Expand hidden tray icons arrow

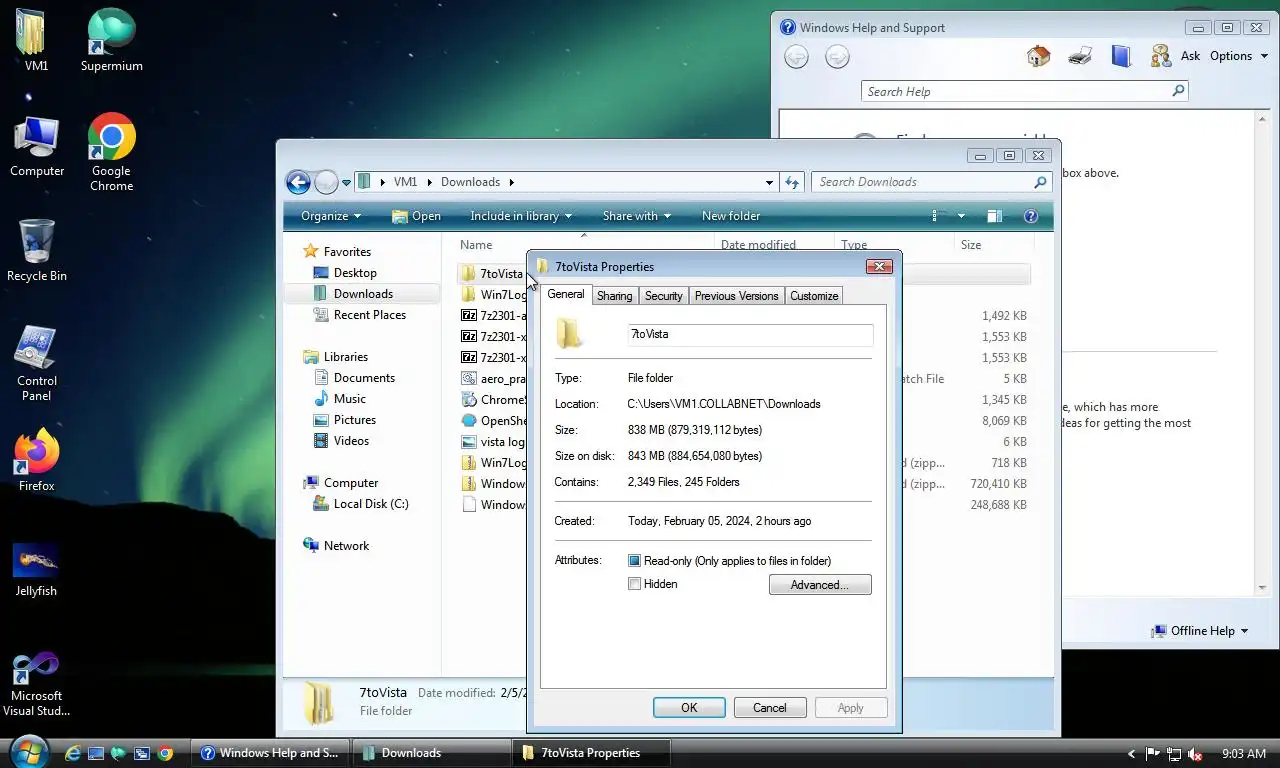tap(1132, 753)
